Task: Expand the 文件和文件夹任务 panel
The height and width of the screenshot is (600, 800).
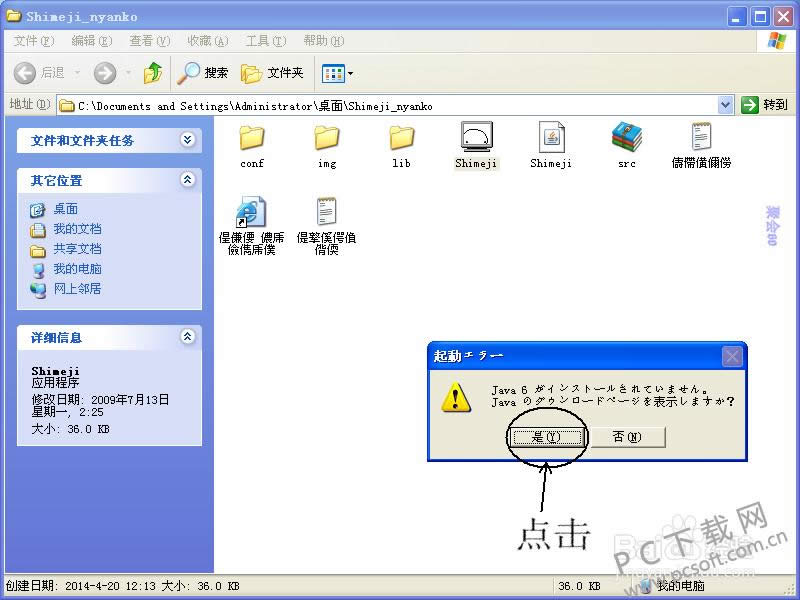Action: tap(187, 140)
